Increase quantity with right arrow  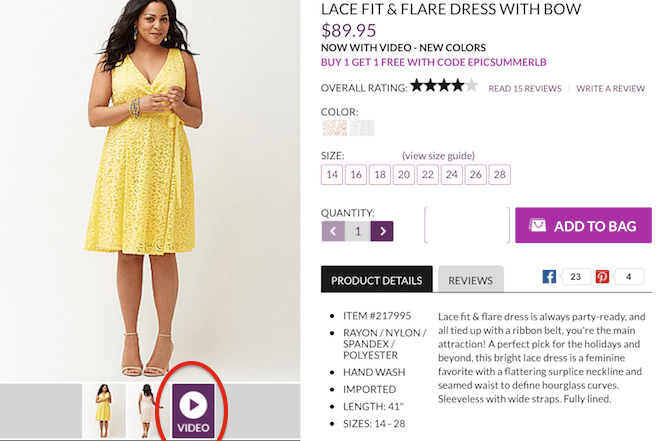[x=382, y=231]
